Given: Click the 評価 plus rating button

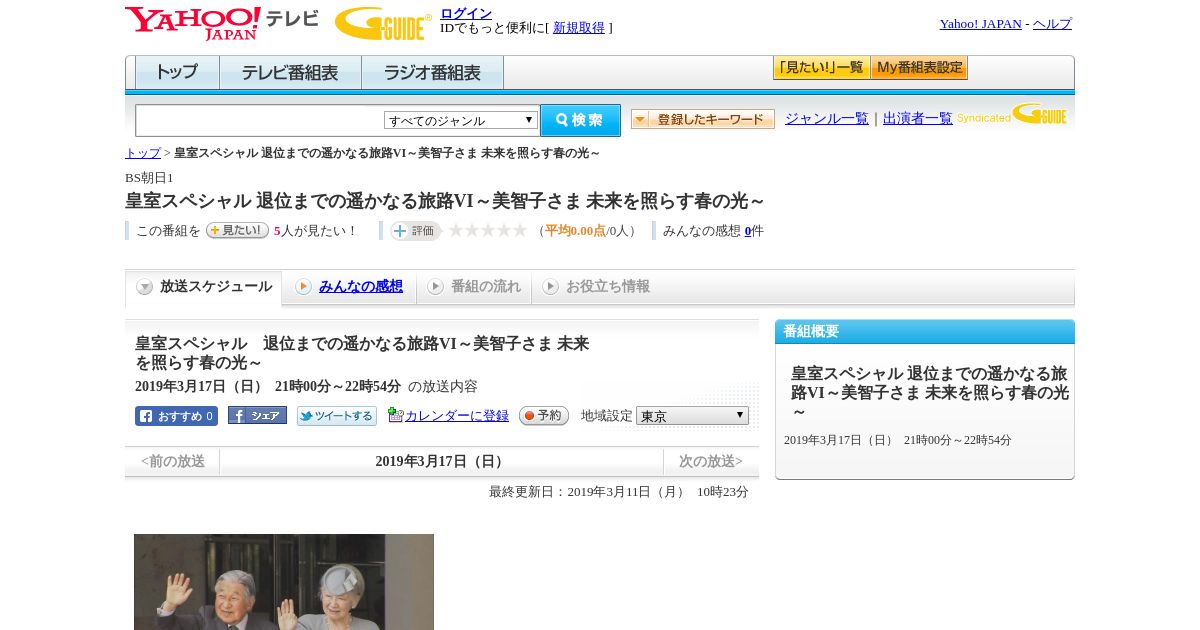Looking at the screenshot, I should tap(415, 231).
